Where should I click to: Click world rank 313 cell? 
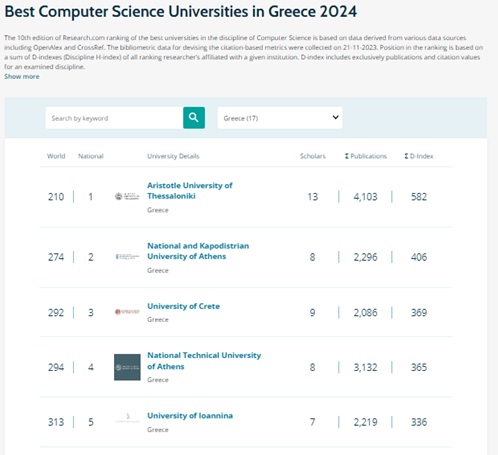[56, 422]
